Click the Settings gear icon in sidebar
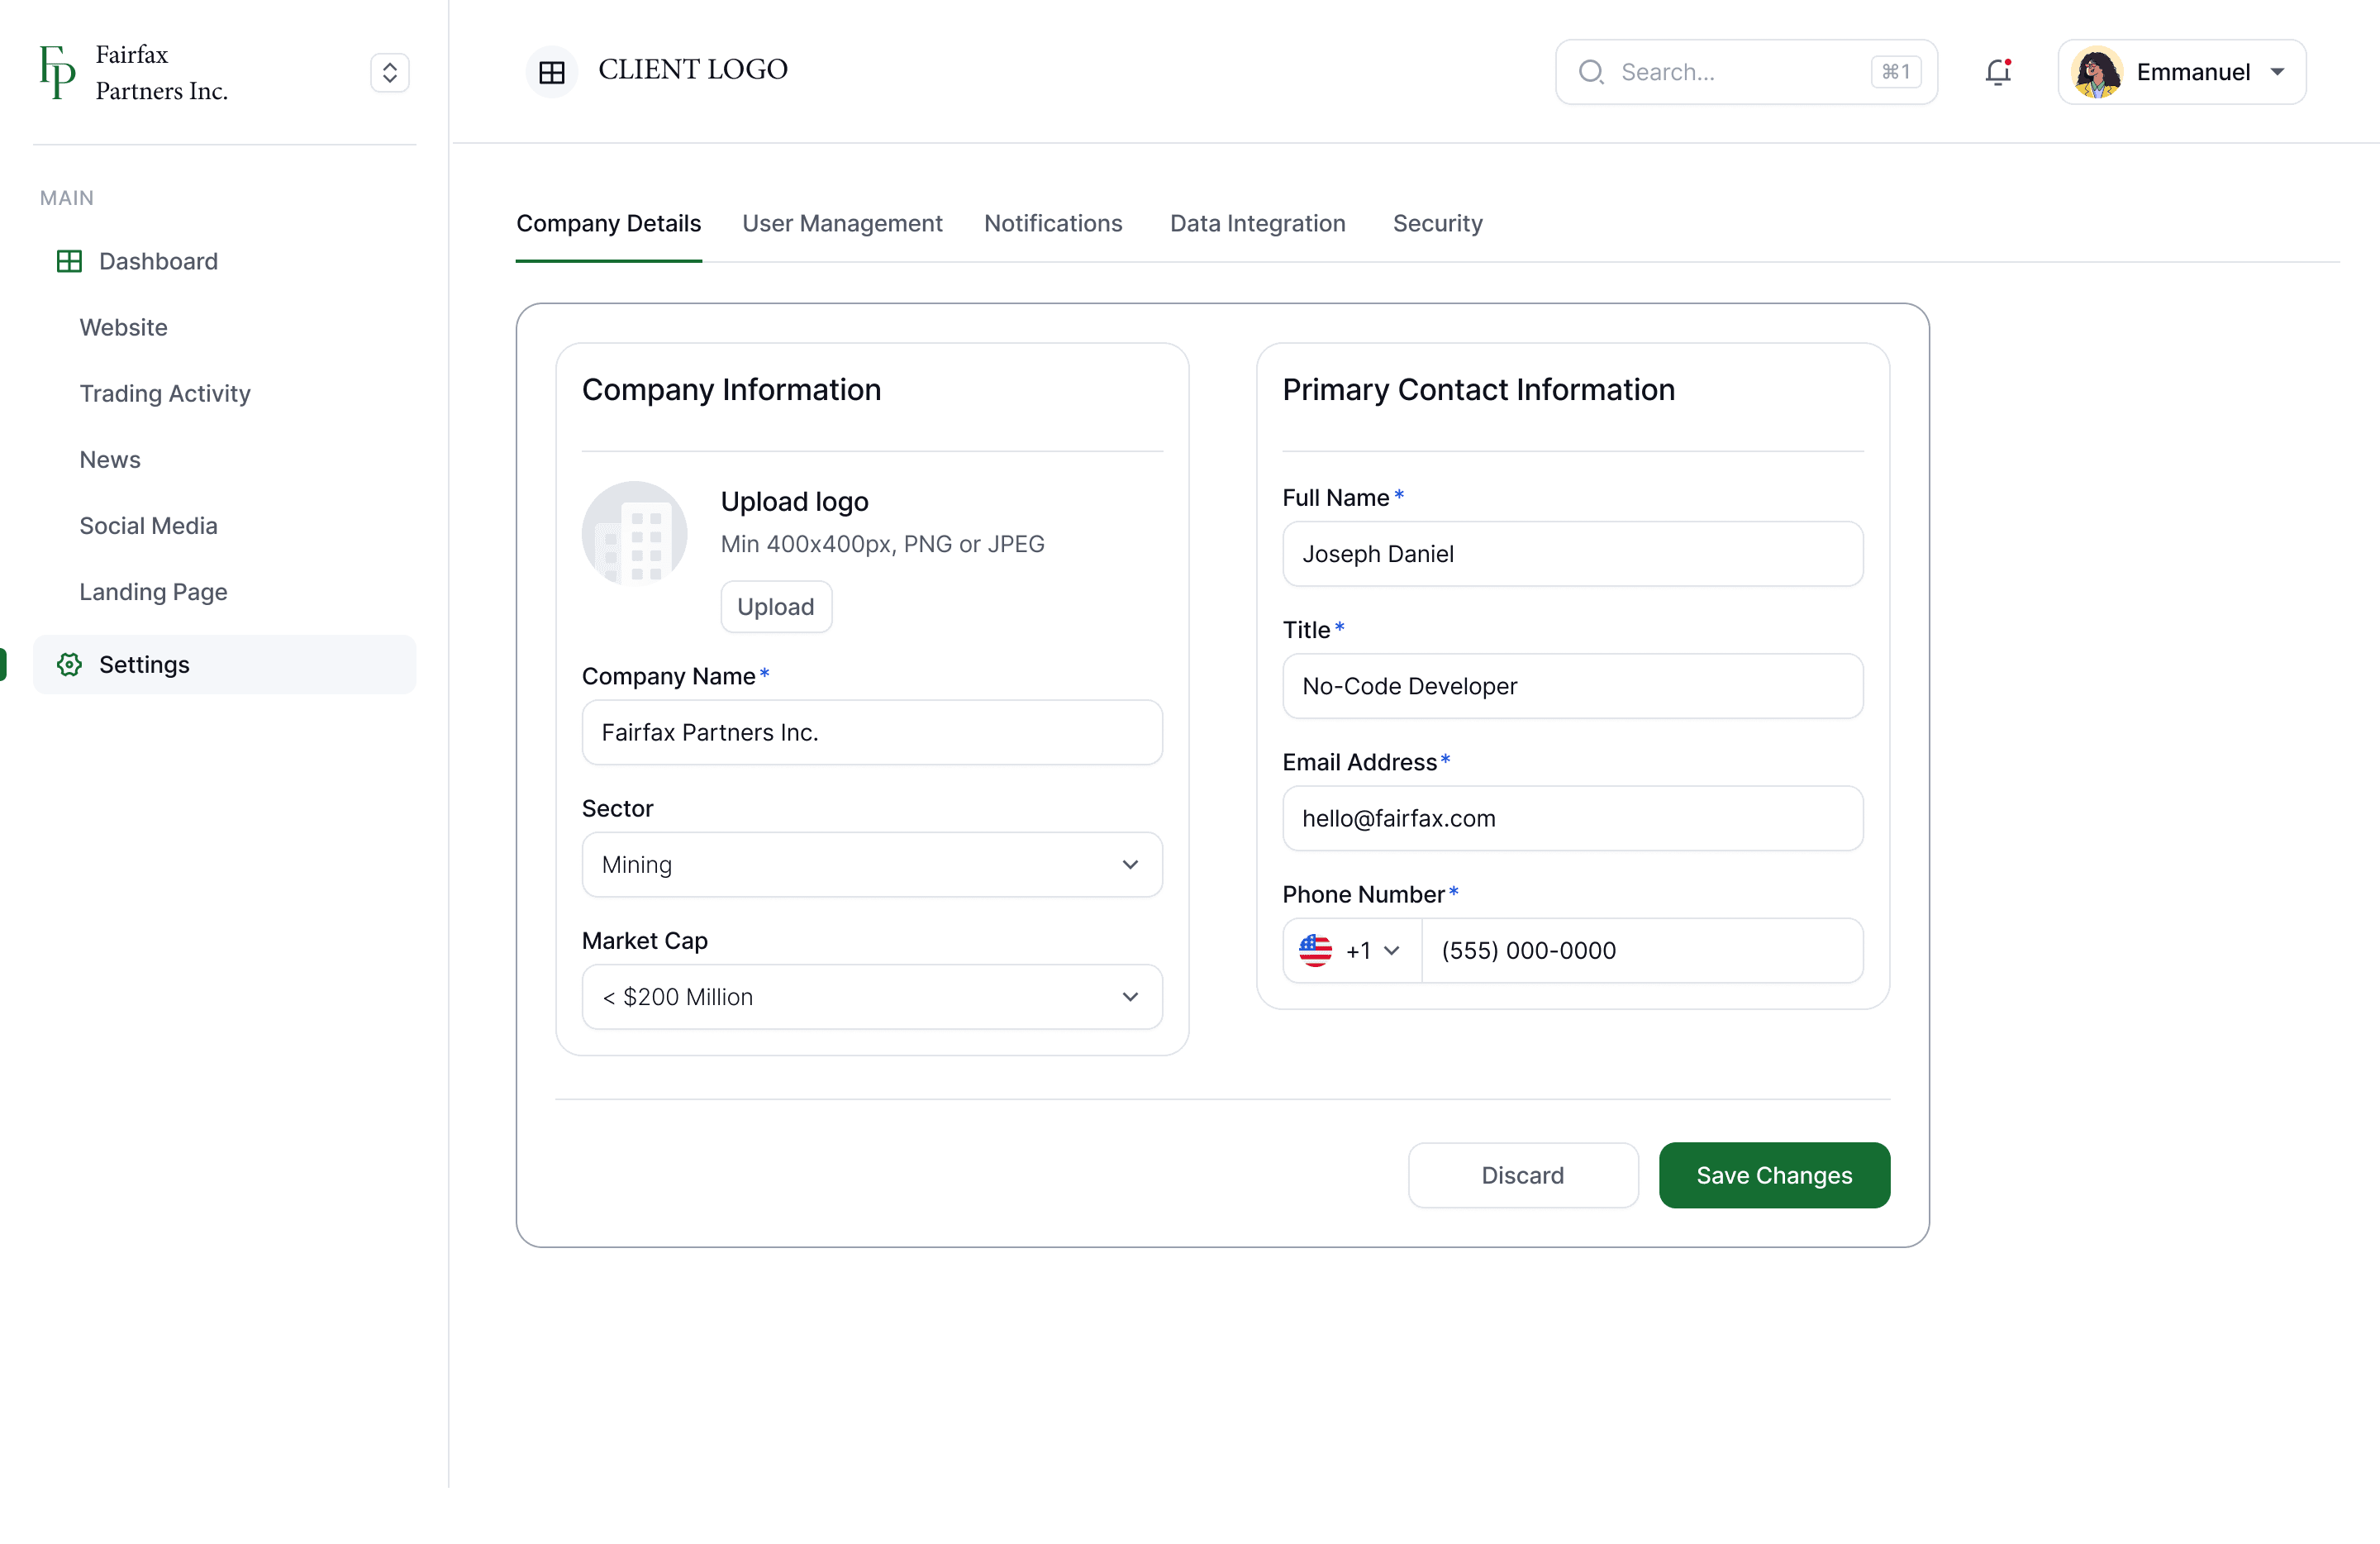The height and width of the screenshot is (1544, 2380). click(x=69, y=664)
